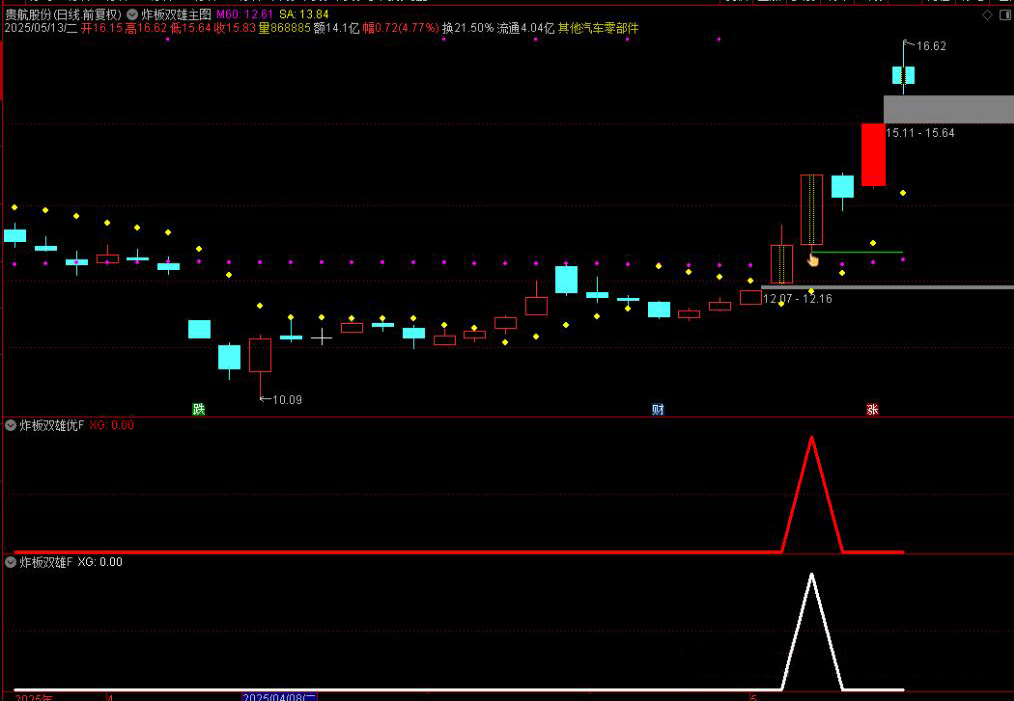The height and width of the screenshot is (701, 1014).
Task: Click the 12.07 - 12.16 gap range label
Action: 797,298
